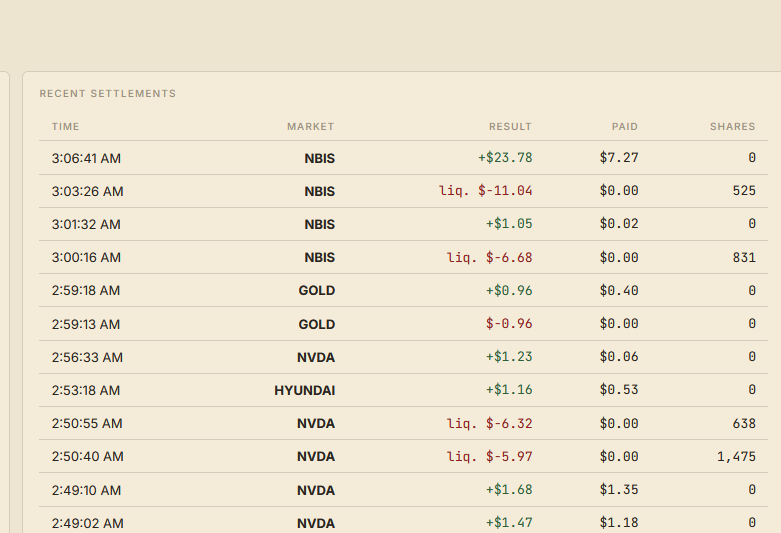Viewport: 781px width, 533px height.
Task: Select the 3:06:41 AM timestamp
Action: click(x=86, y=158)
